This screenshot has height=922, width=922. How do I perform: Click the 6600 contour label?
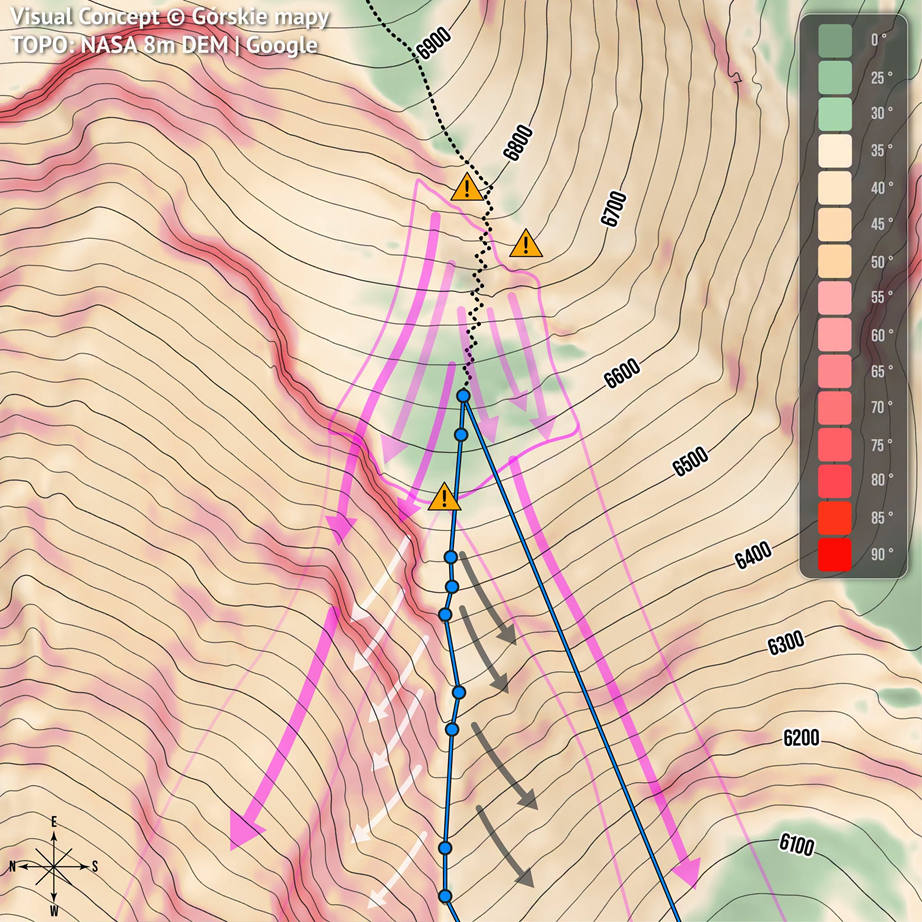click(x=622, y=372)
